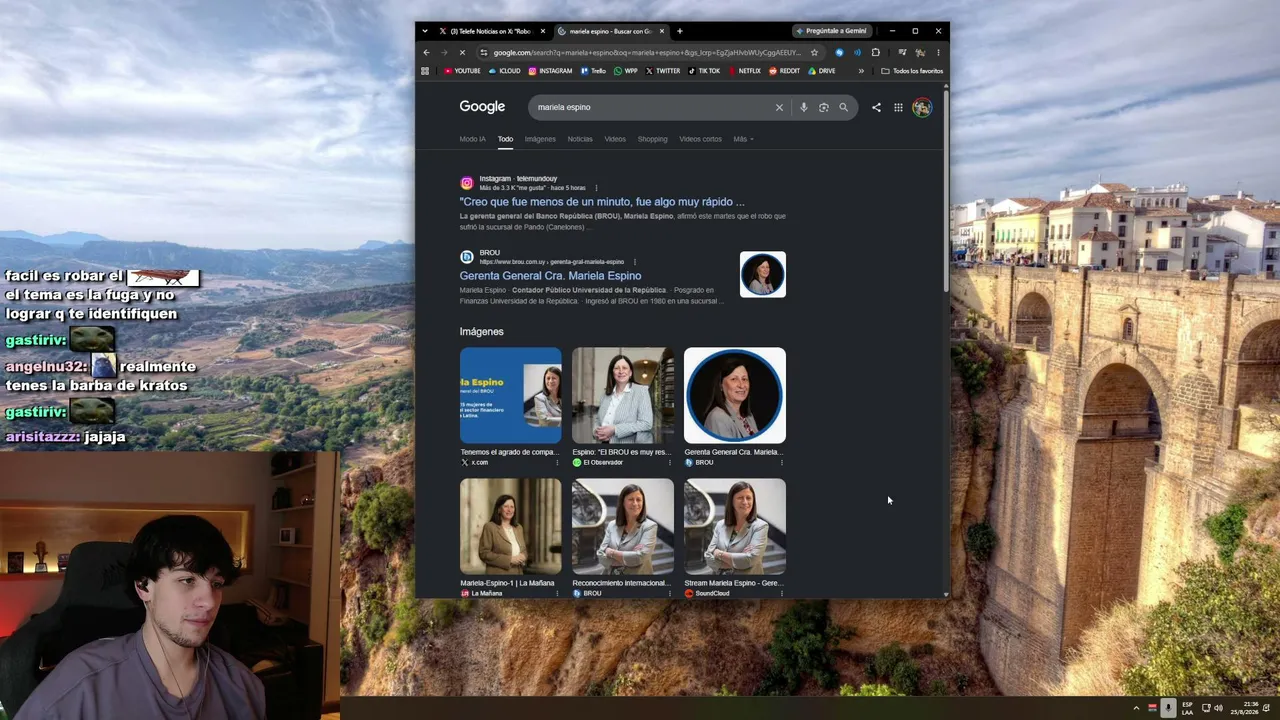Open the x.com blue banner image
This screenshot has width=1280, height=720.
click(x=511, y=395)
